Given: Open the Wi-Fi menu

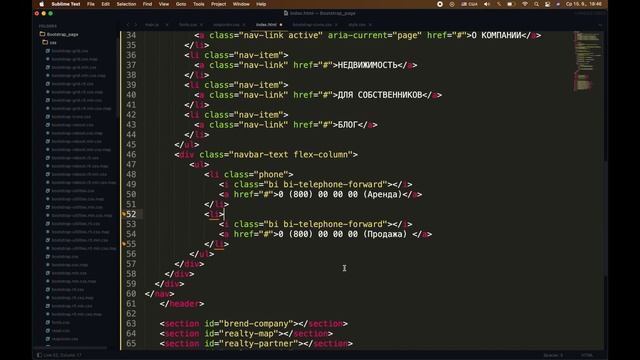Looking at the screenshot, I should [x=525, y=4].
